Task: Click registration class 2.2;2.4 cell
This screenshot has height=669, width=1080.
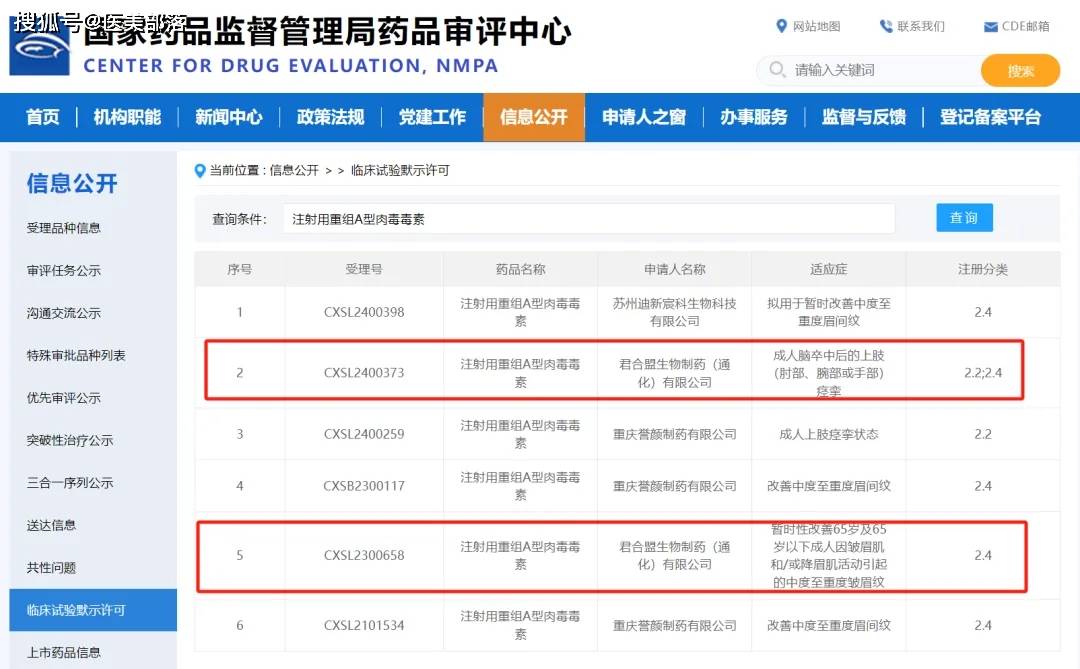Action: [983, 373]
